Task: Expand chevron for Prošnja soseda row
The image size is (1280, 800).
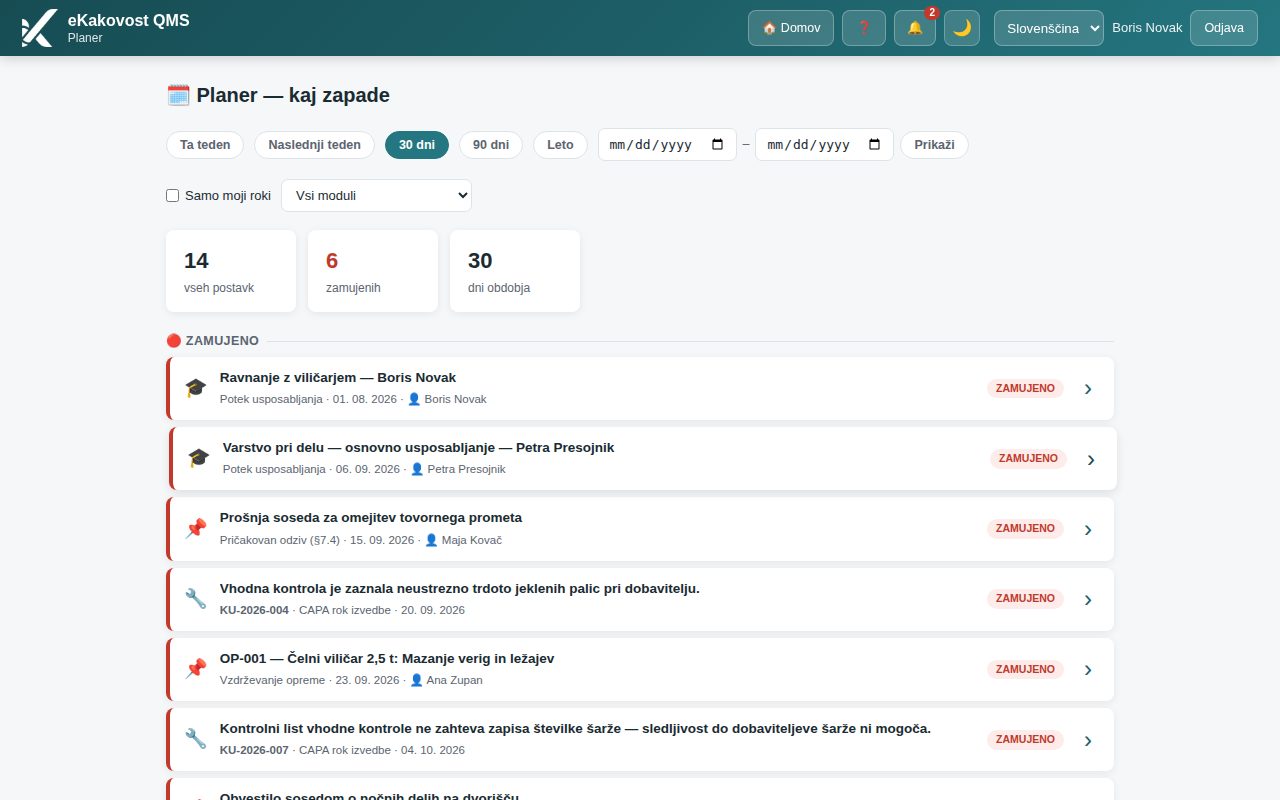Action: pyautogui.click(x=1088, y=529)
